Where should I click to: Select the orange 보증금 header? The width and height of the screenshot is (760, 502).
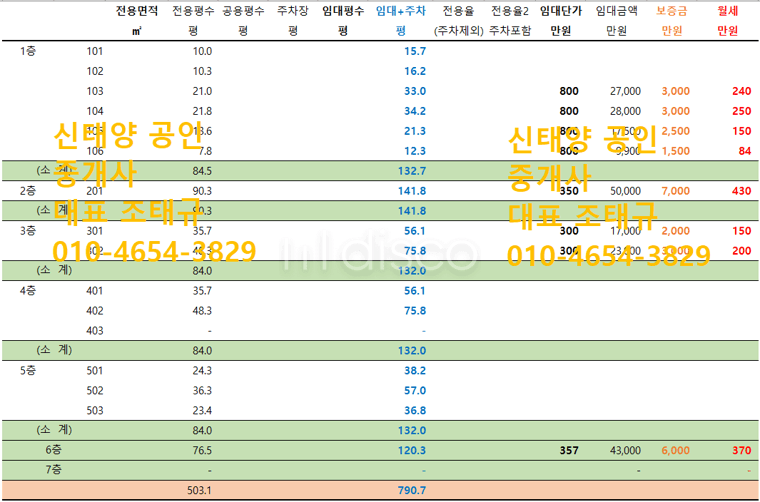tap(672, 11)
